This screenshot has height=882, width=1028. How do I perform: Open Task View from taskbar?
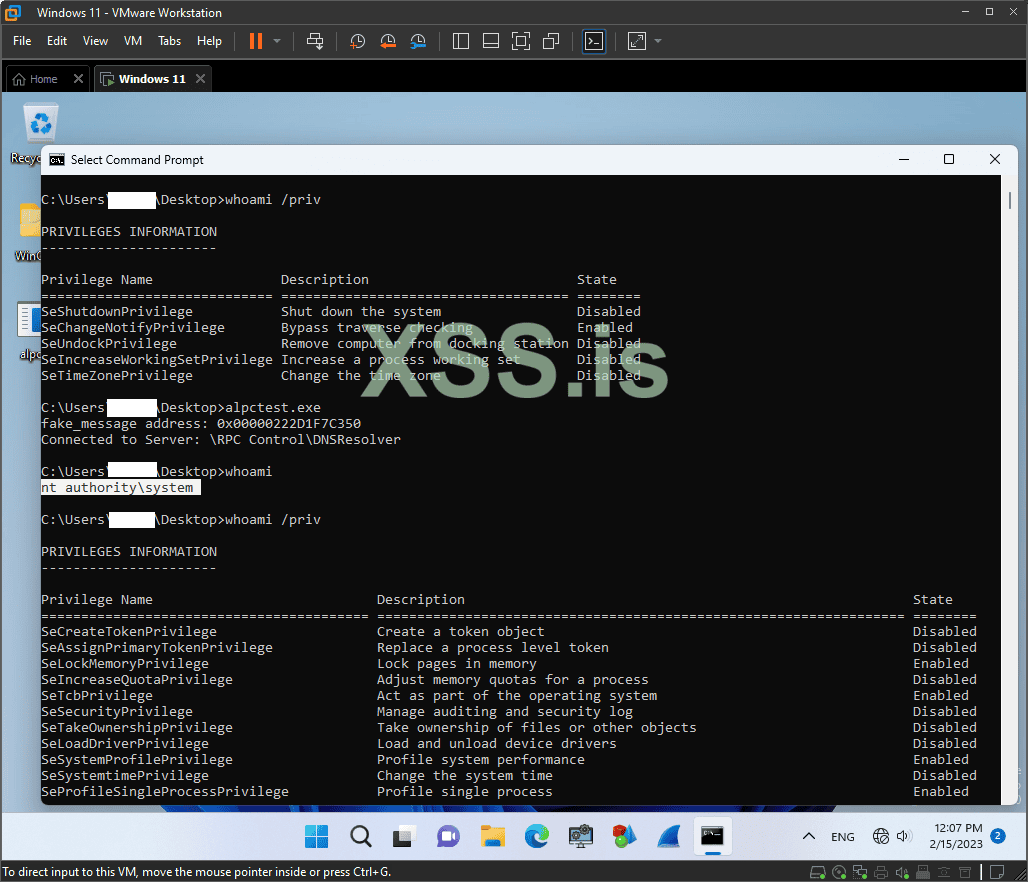(x=405, y=836)
